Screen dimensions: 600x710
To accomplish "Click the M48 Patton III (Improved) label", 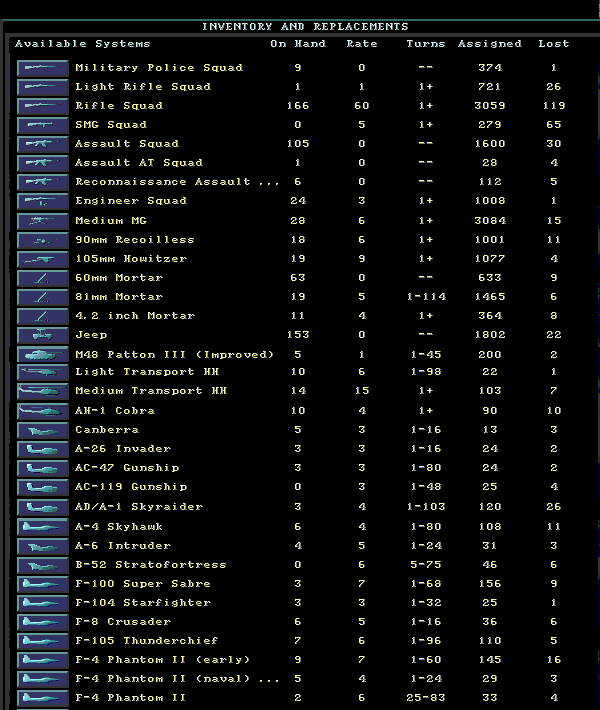I will pyautogui.click(x=175, y=355).
